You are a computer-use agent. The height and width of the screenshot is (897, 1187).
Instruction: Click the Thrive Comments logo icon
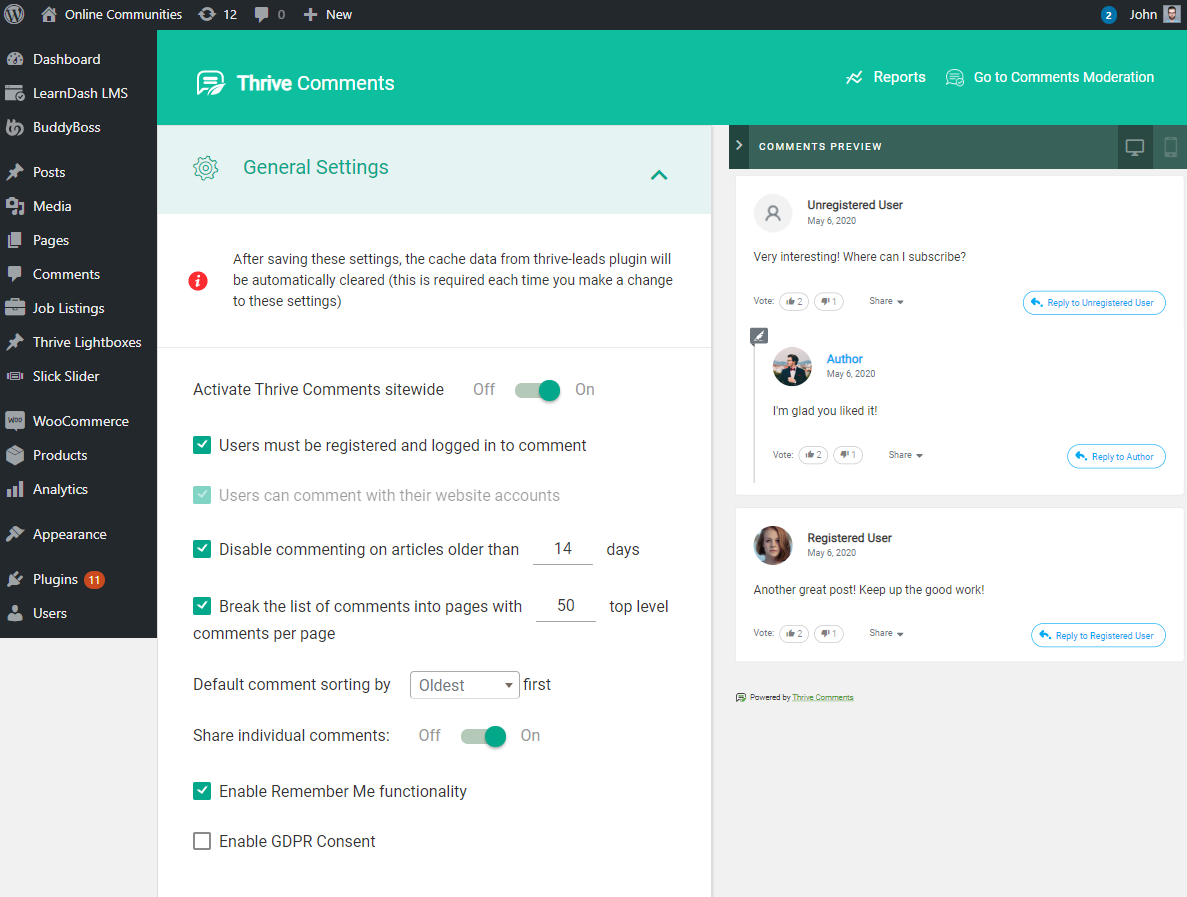[x=210, y=82]
